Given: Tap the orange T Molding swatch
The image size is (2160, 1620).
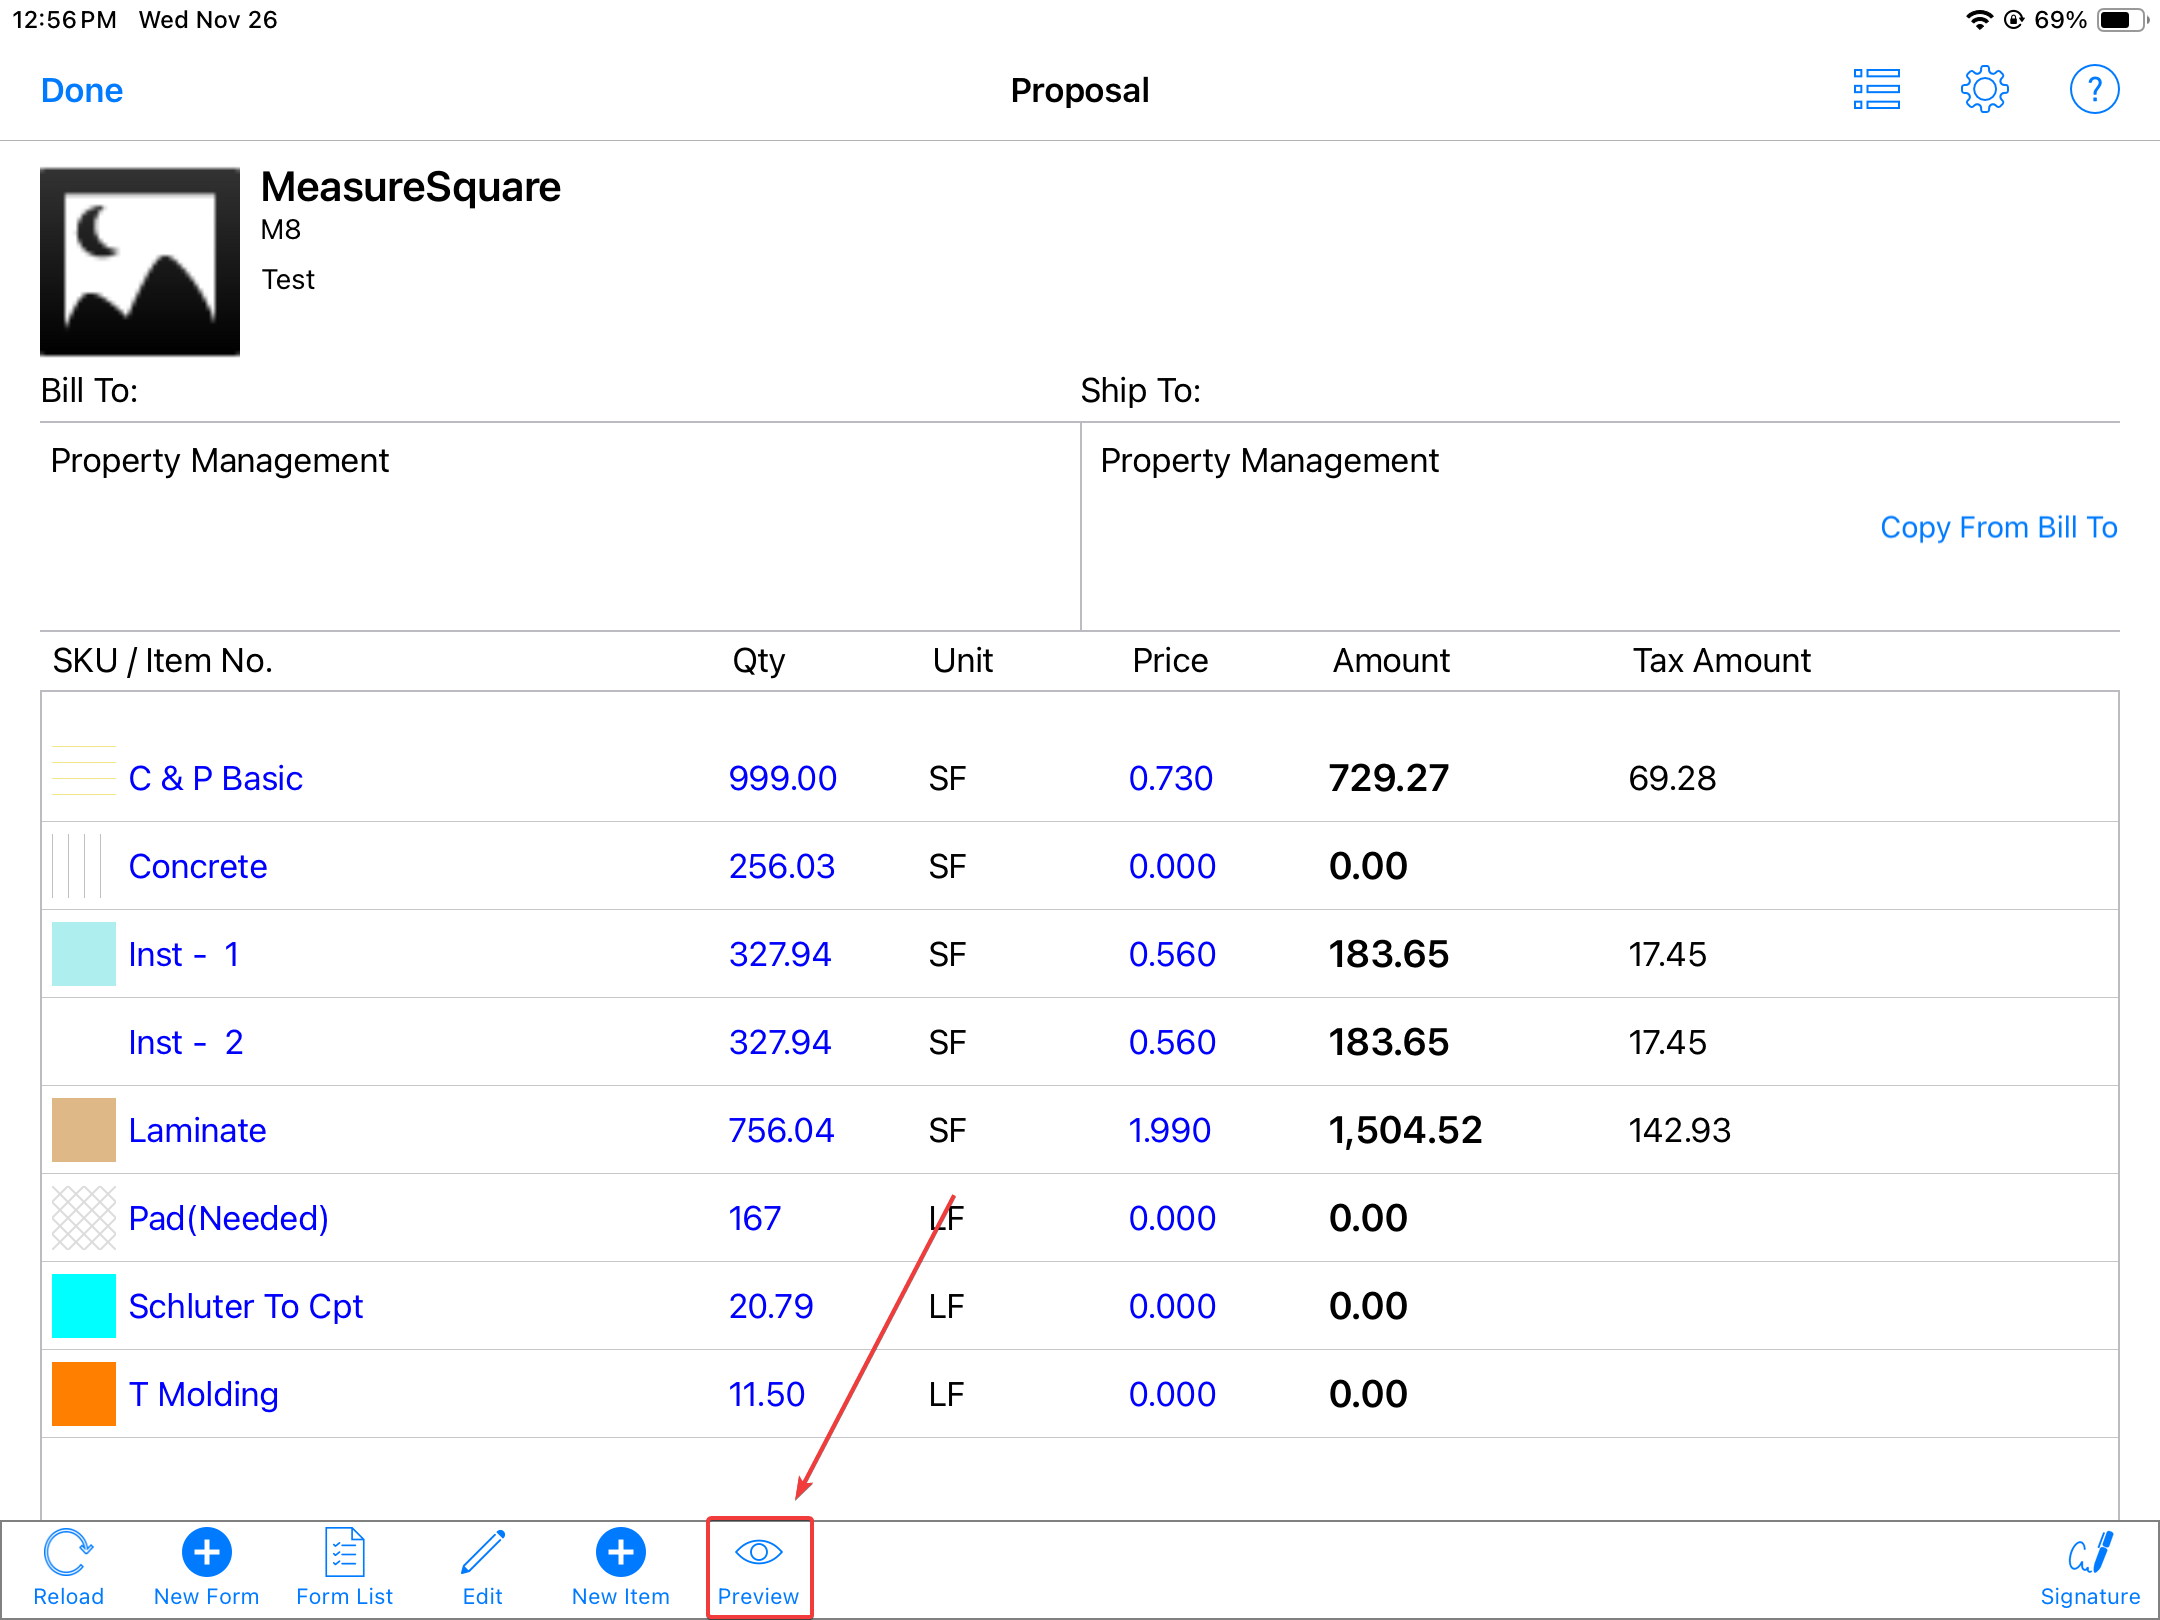Looking at the screenshot, I should click(84, 1394).
